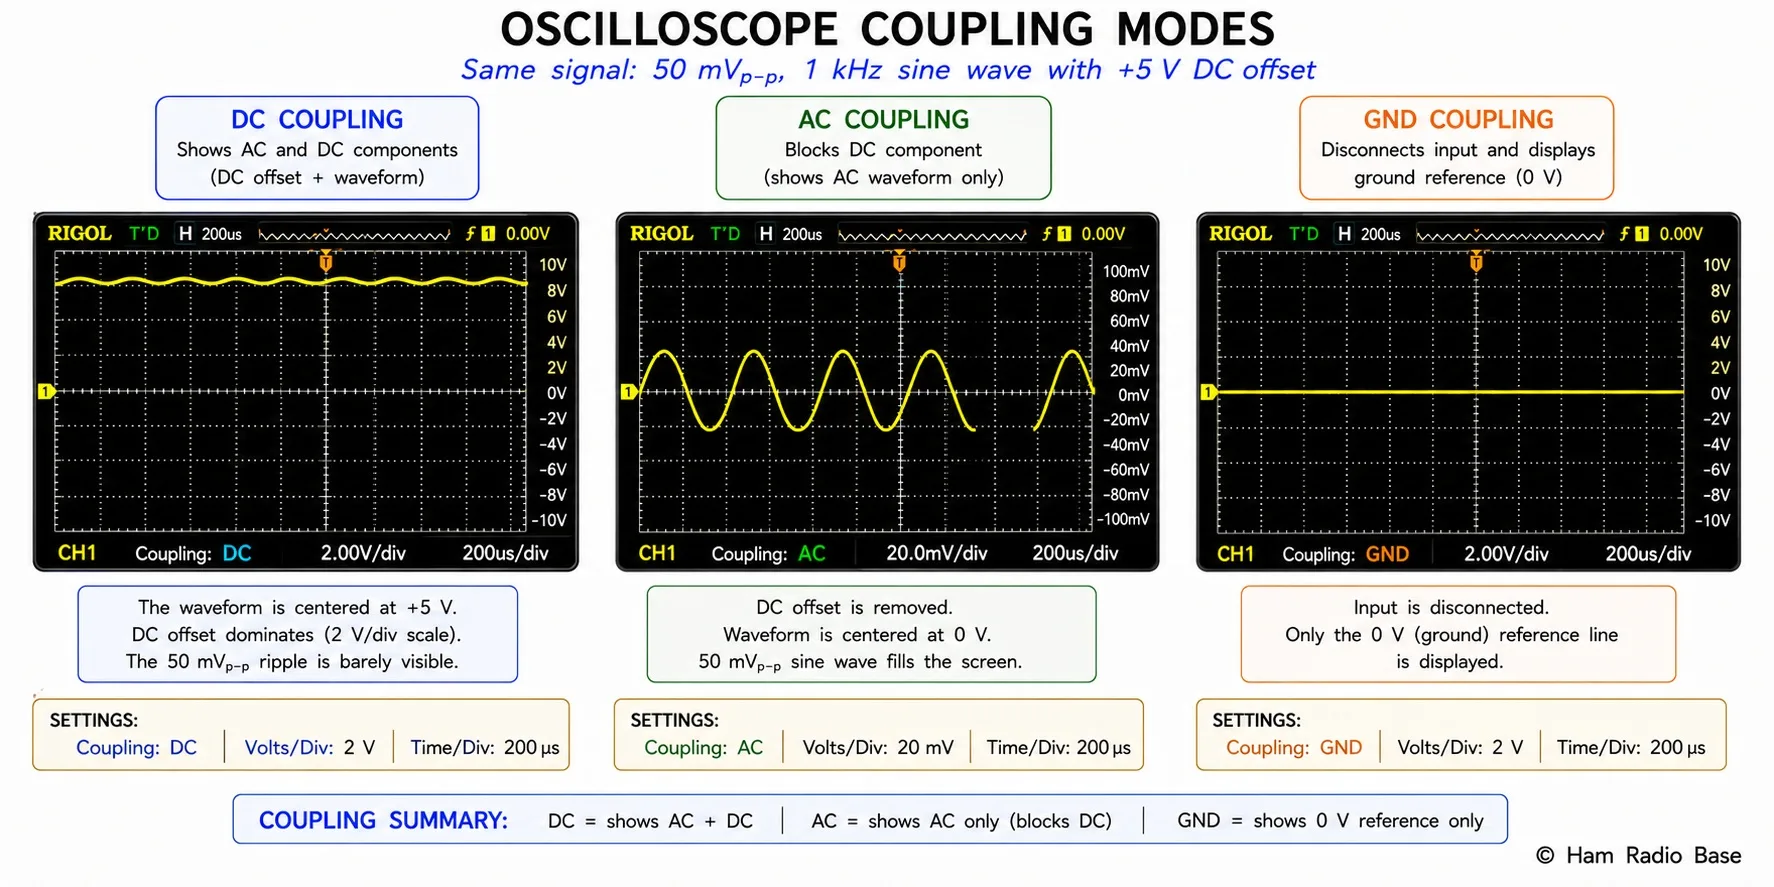Click the 100mV scale label on the AC scope

pos(1126,271)
